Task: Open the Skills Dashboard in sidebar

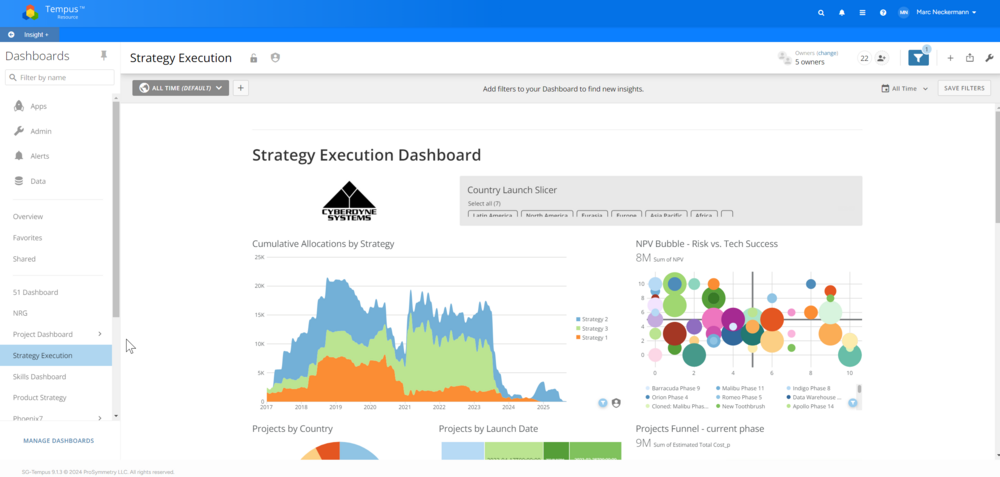Action: [x=40, y=377]
